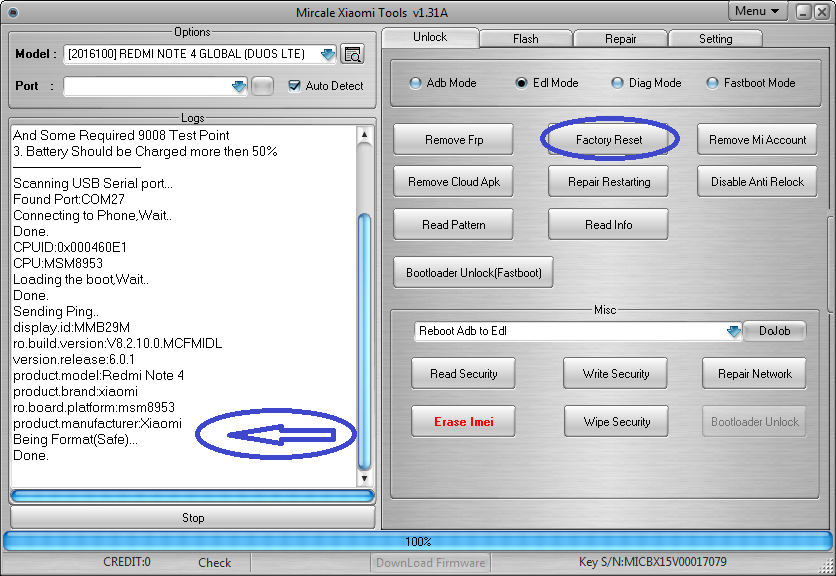
Task: Click the Remove Frp button
Action: coord(454,140)
